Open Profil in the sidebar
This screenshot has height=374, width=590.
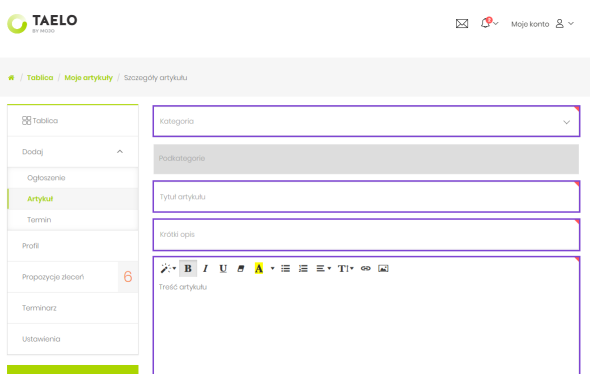tap(73, 246)
